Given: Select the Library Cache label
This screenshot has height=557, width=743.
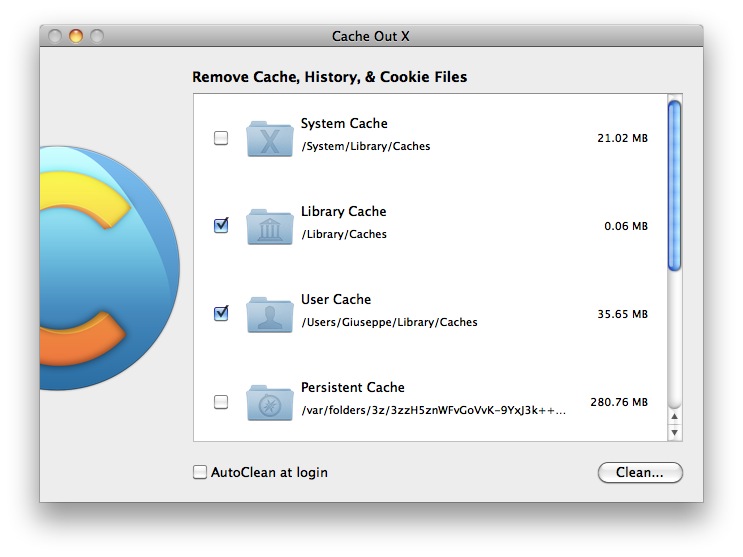Looking at the screenshot, I should (x=344, y=211).
